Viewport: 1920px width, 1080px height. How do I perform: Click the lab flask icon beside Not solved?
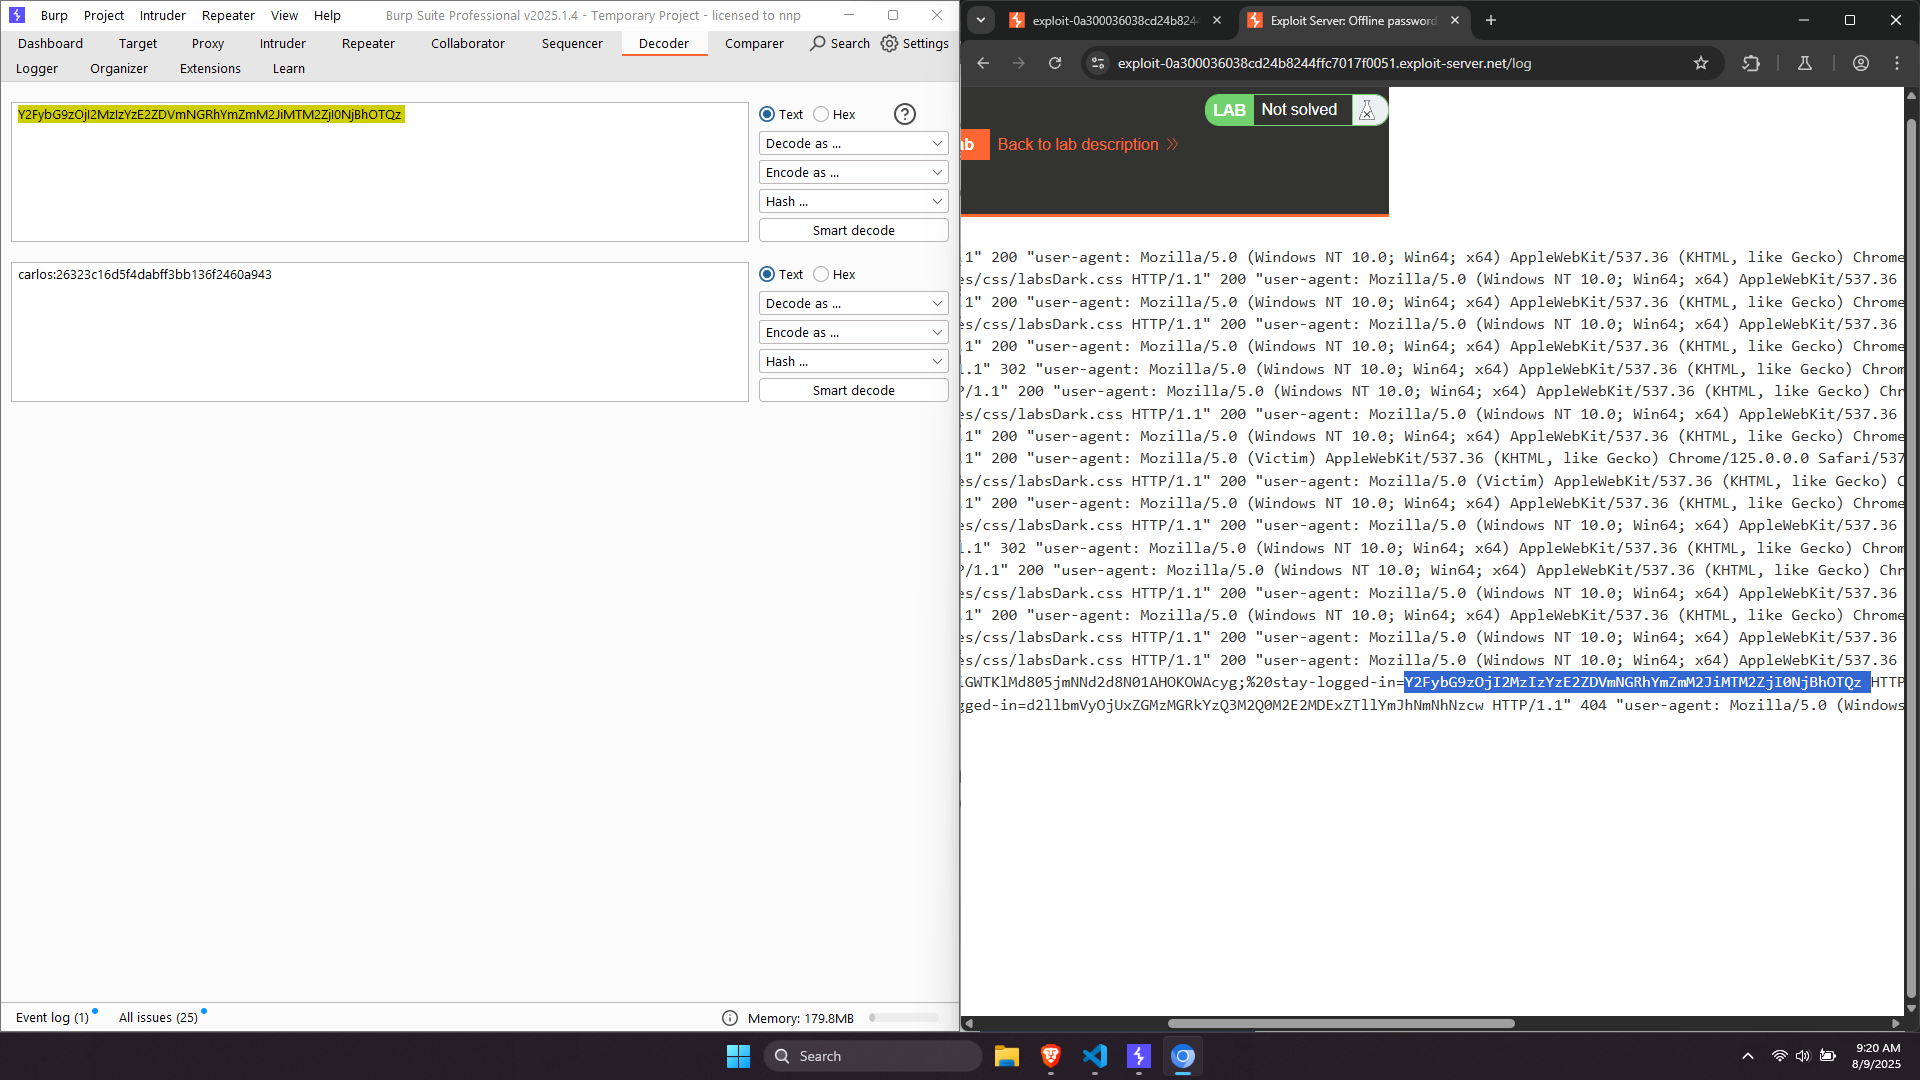[x=1367, y=110]
